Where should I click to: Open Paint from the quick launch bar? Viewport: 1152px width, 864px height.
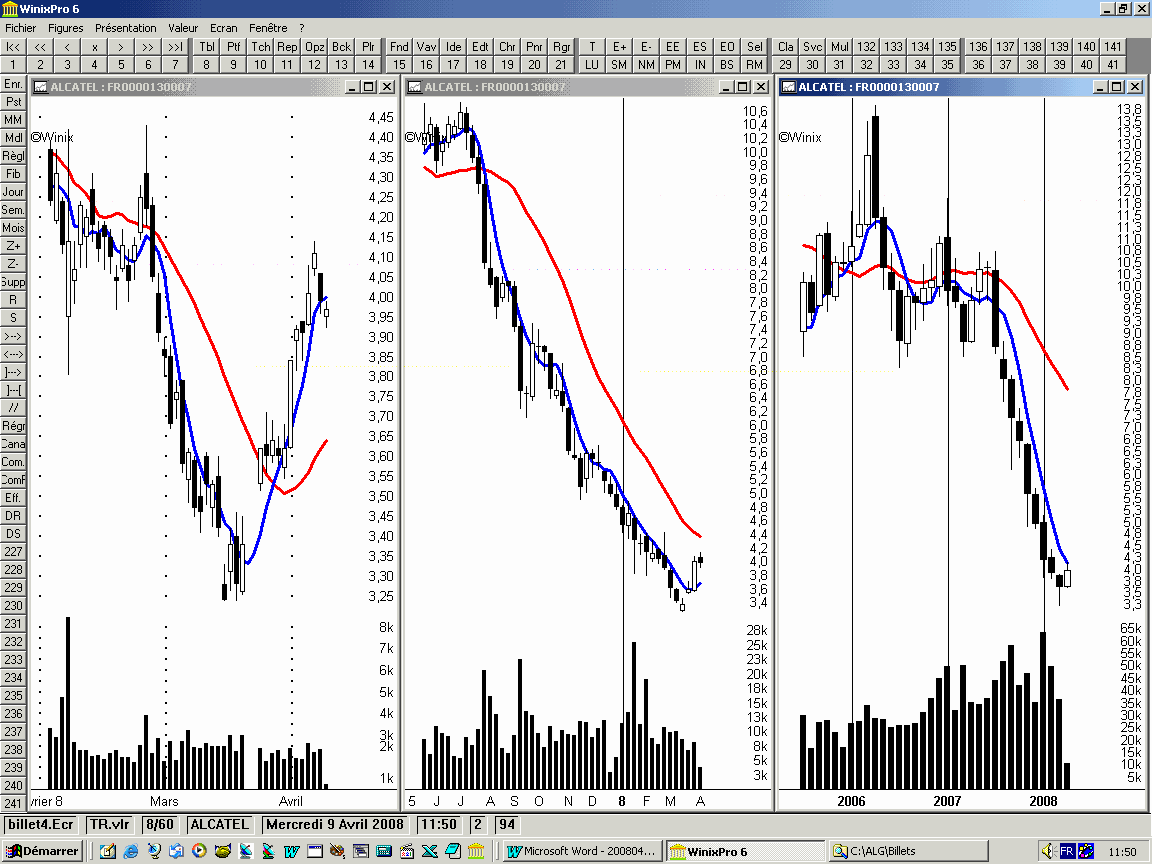point(337,851)
